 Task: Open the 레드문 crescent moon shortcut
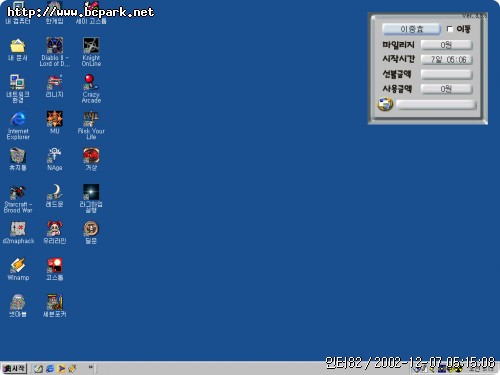55,192
